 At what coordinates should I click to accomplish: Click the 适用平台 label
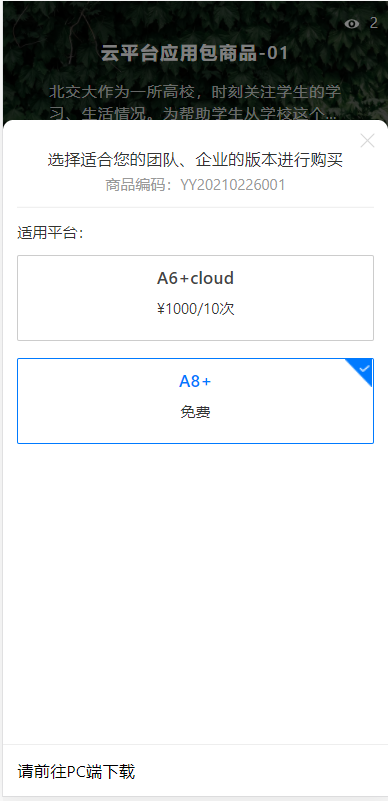tap(50, 233)
